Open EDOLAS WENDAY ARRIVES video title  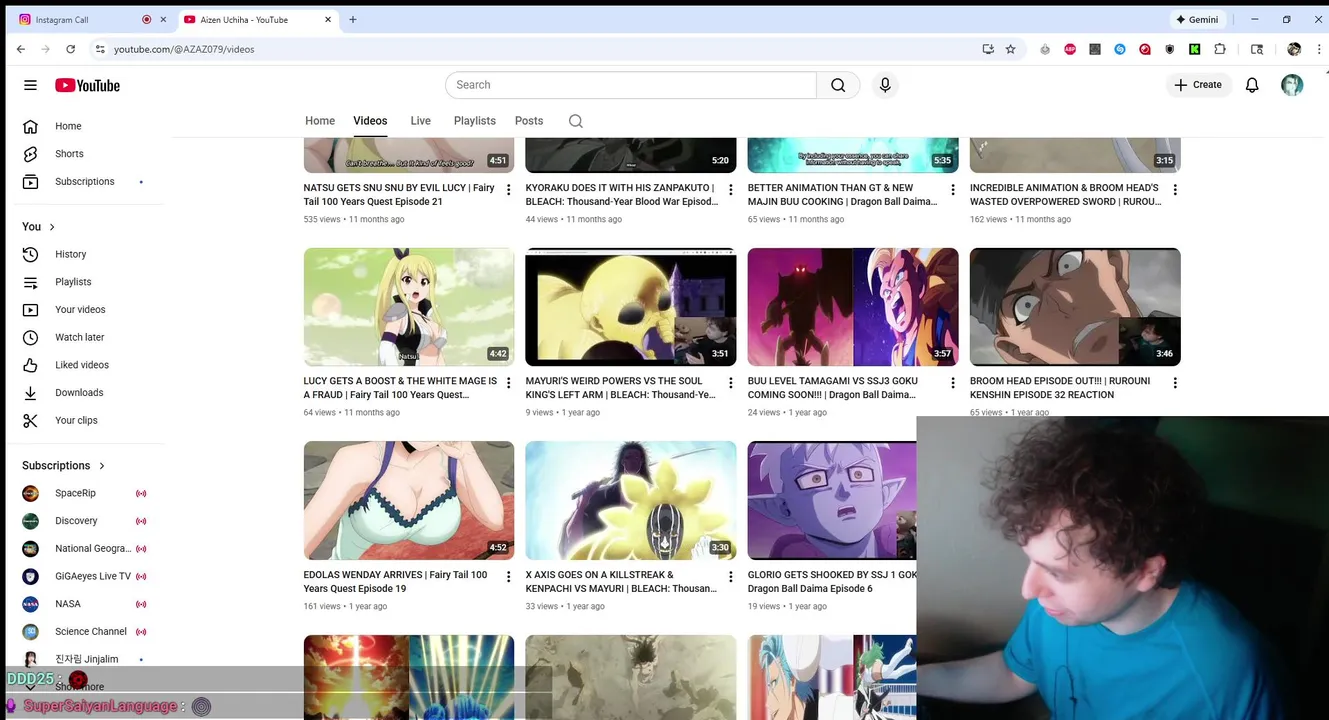pyautogui.click(x=395, y=582)
